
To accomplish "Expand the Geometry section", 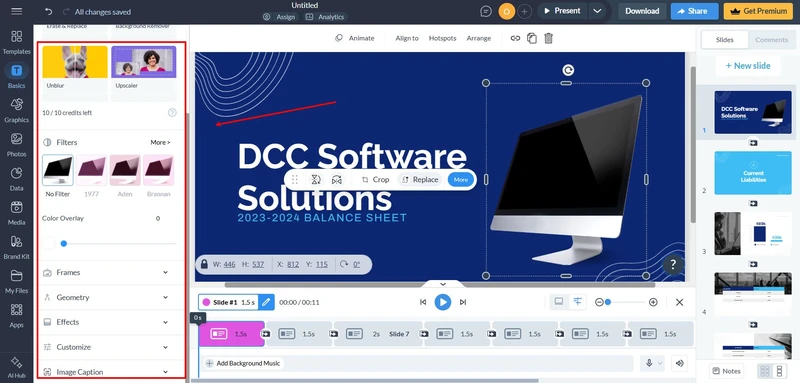I will point(106,297).
